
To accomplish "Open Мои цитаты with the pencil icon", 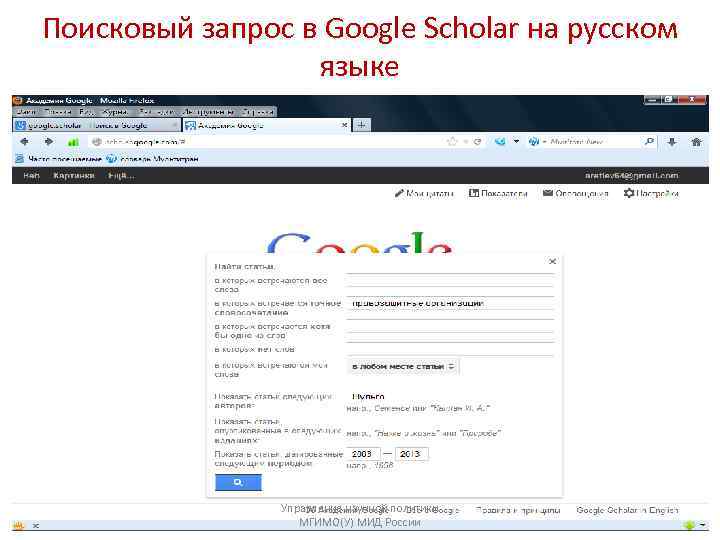I will [424, 193].
